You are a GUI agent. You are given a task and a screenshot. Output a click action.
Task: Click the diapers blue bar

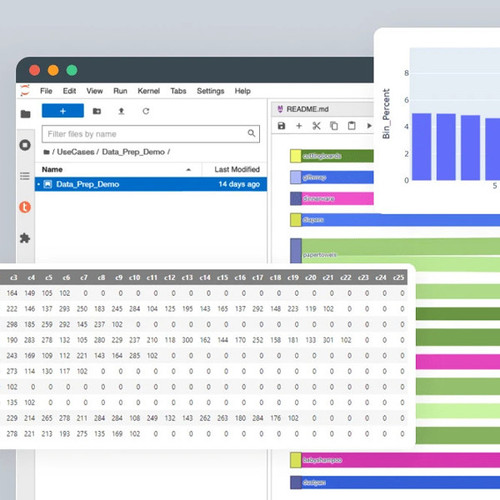(401, 220)
